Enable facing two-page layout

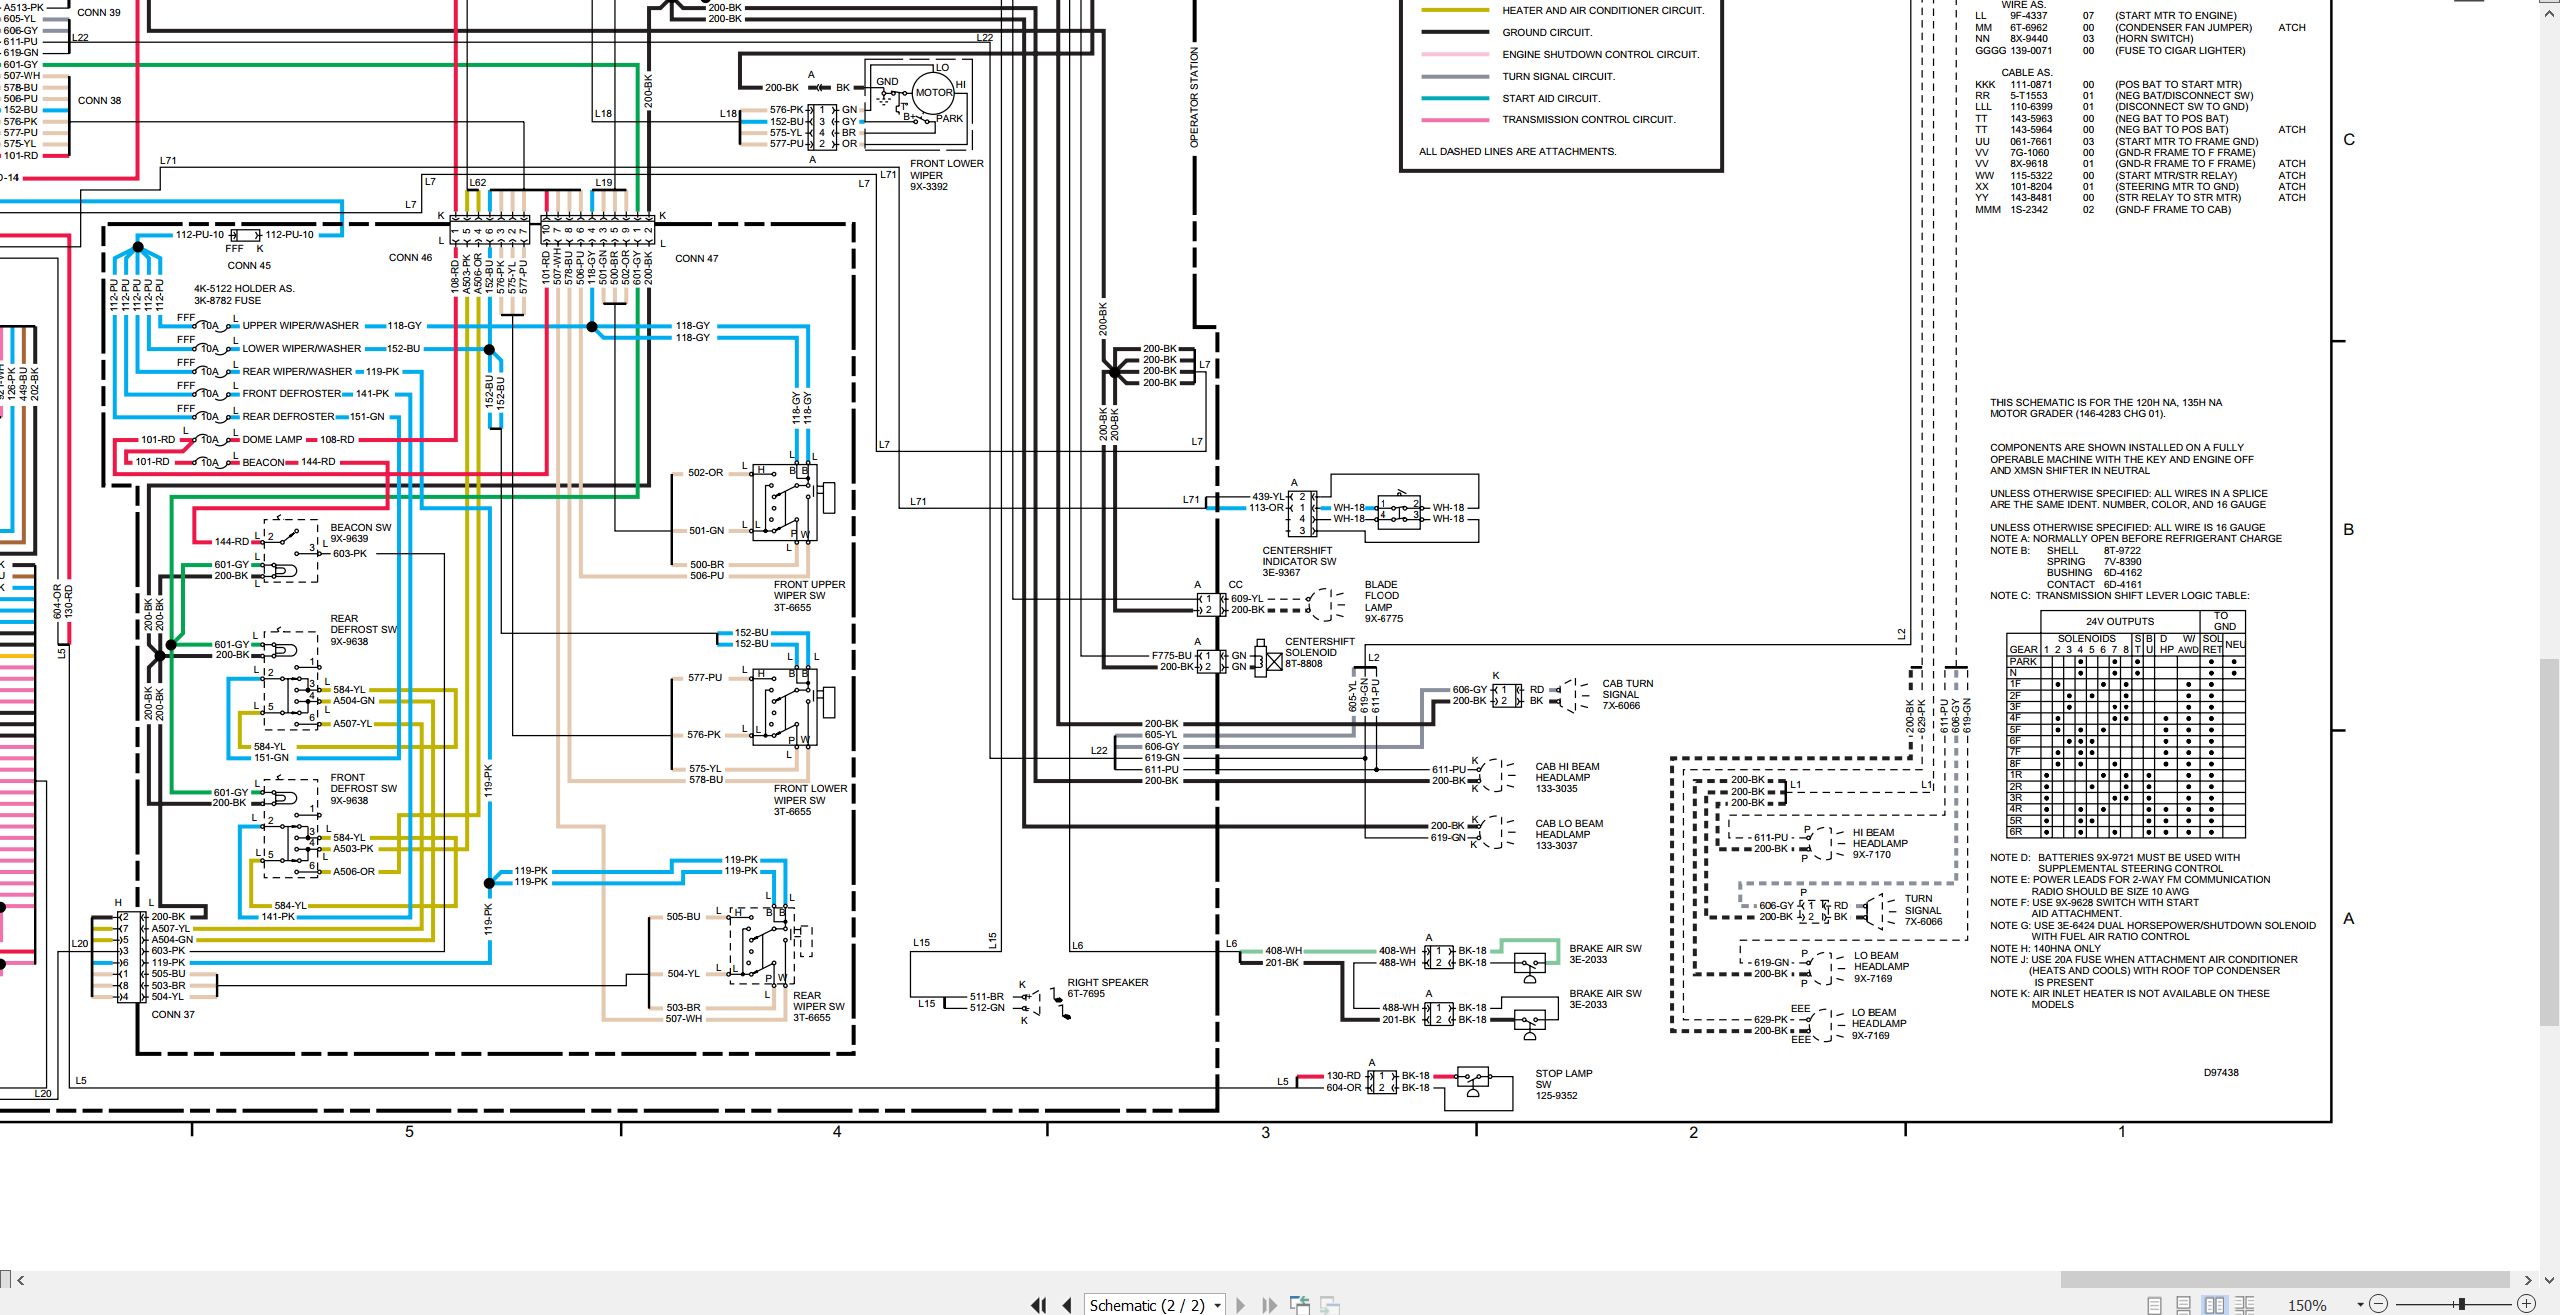[2215, 1305]
